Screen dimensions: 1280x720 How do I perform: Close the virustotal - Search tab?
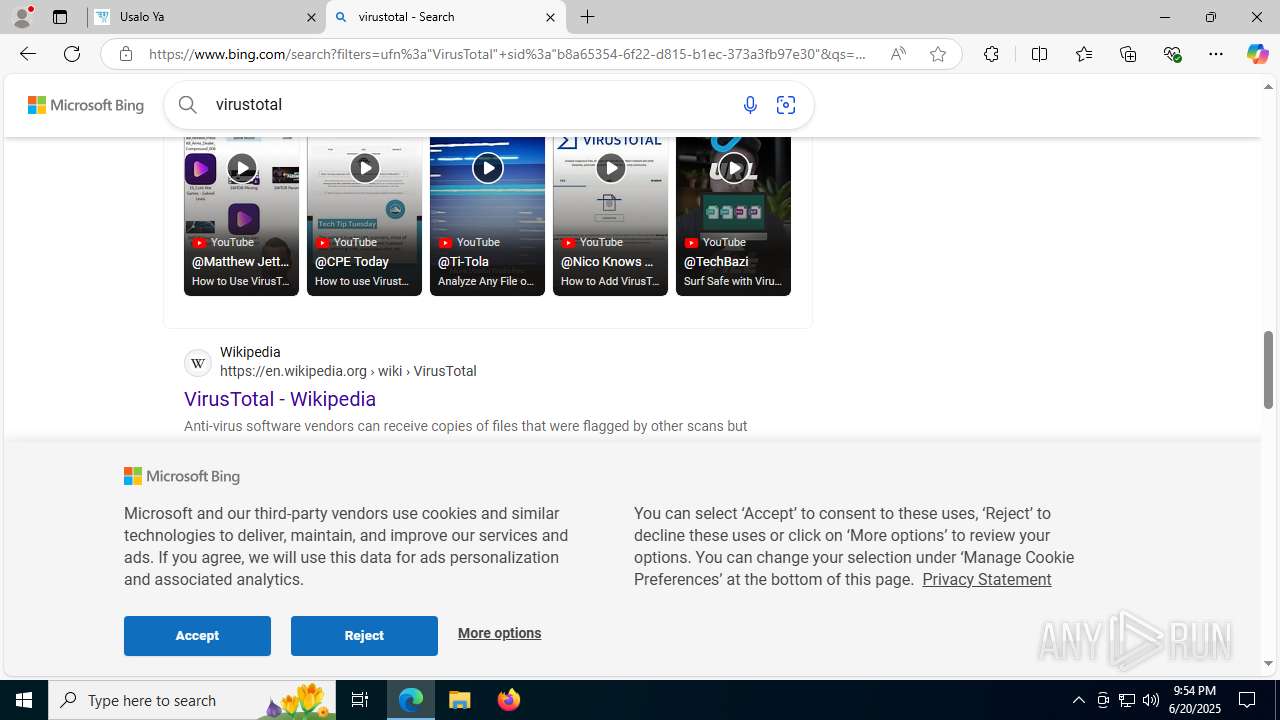(550, 17)
